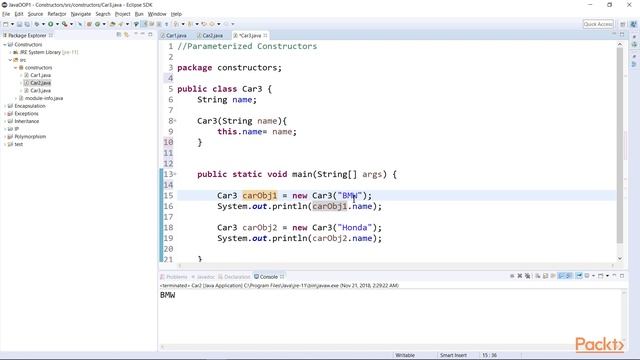The image size is (640, 360).
Task: Click the Open Type toolbar icon
Action: (112, 24)
